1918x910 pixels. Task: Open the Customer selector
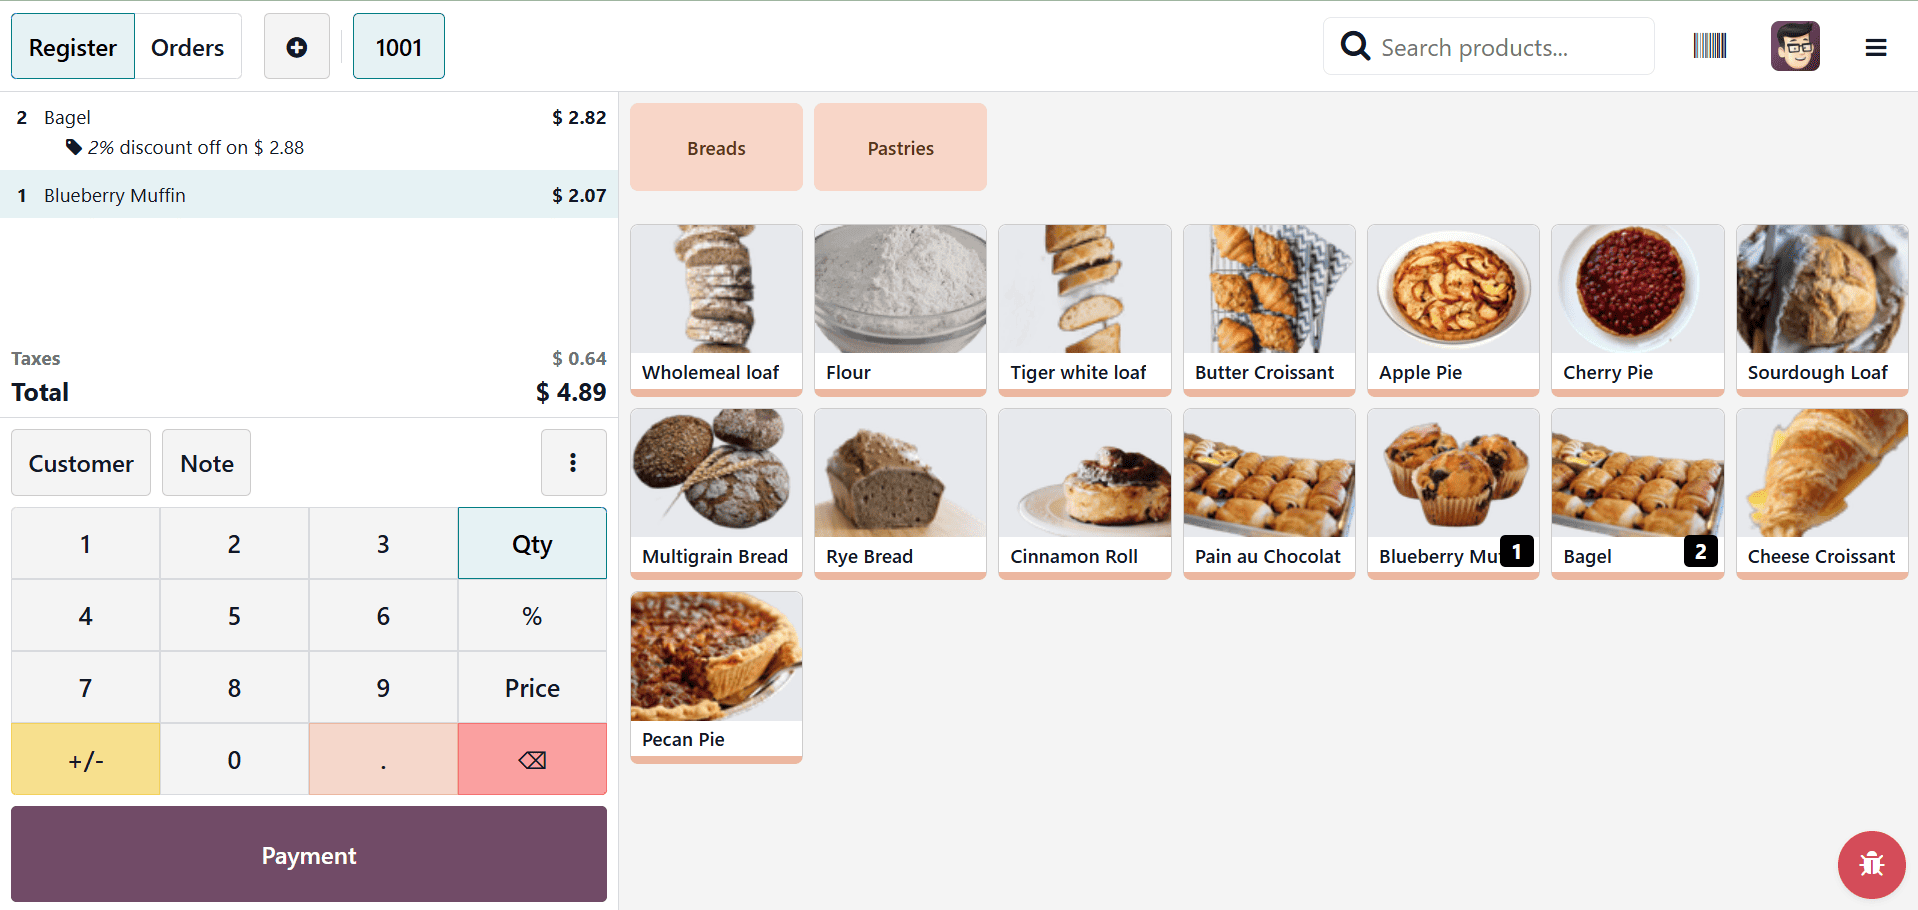click(80, 462)
